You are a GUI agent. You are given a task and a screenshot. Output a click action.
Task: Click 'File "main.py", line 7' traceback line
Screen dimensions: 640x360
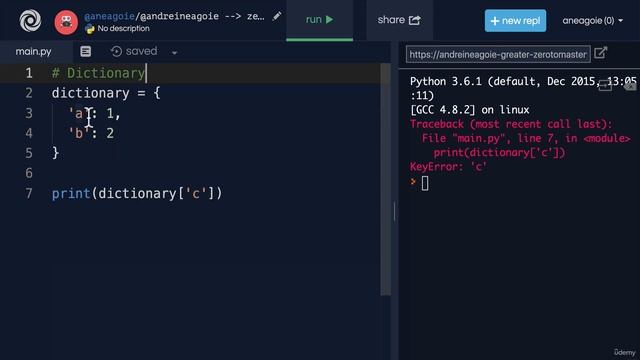coord(526,138)
